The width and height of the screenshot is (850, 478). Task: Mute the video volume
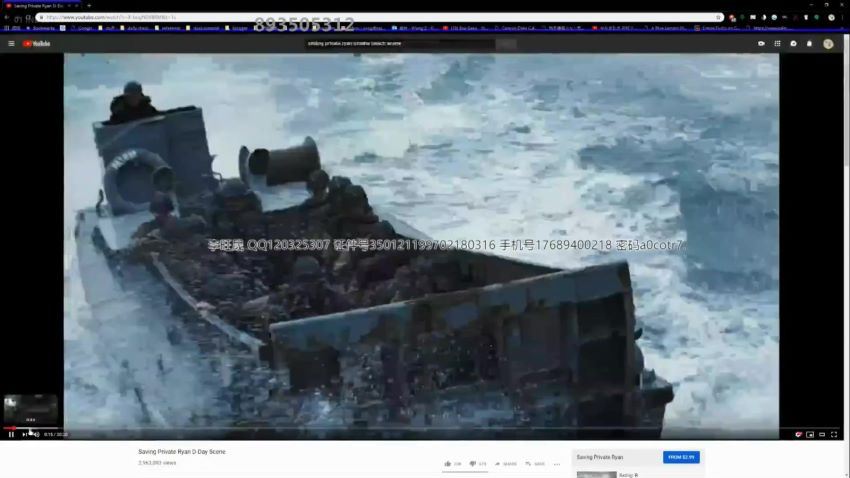pyautogui.click(x=36, y=434)
